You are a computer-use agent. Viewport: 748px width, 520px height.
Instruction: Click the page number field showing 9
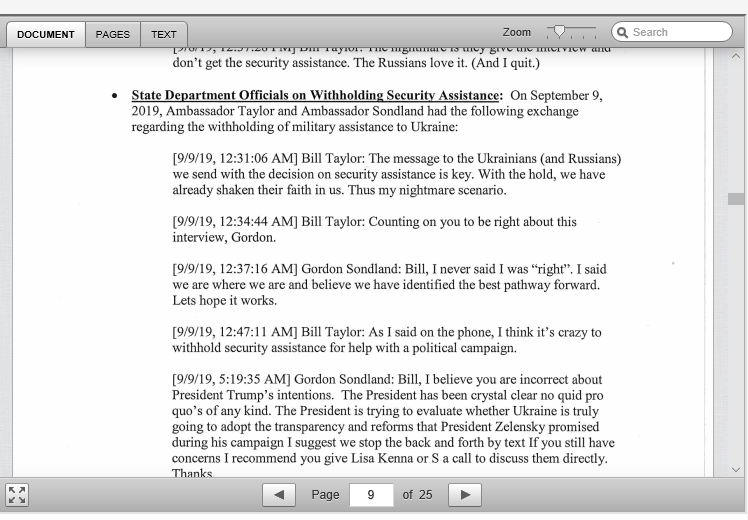pyautogui.click(x=371, y=495)
